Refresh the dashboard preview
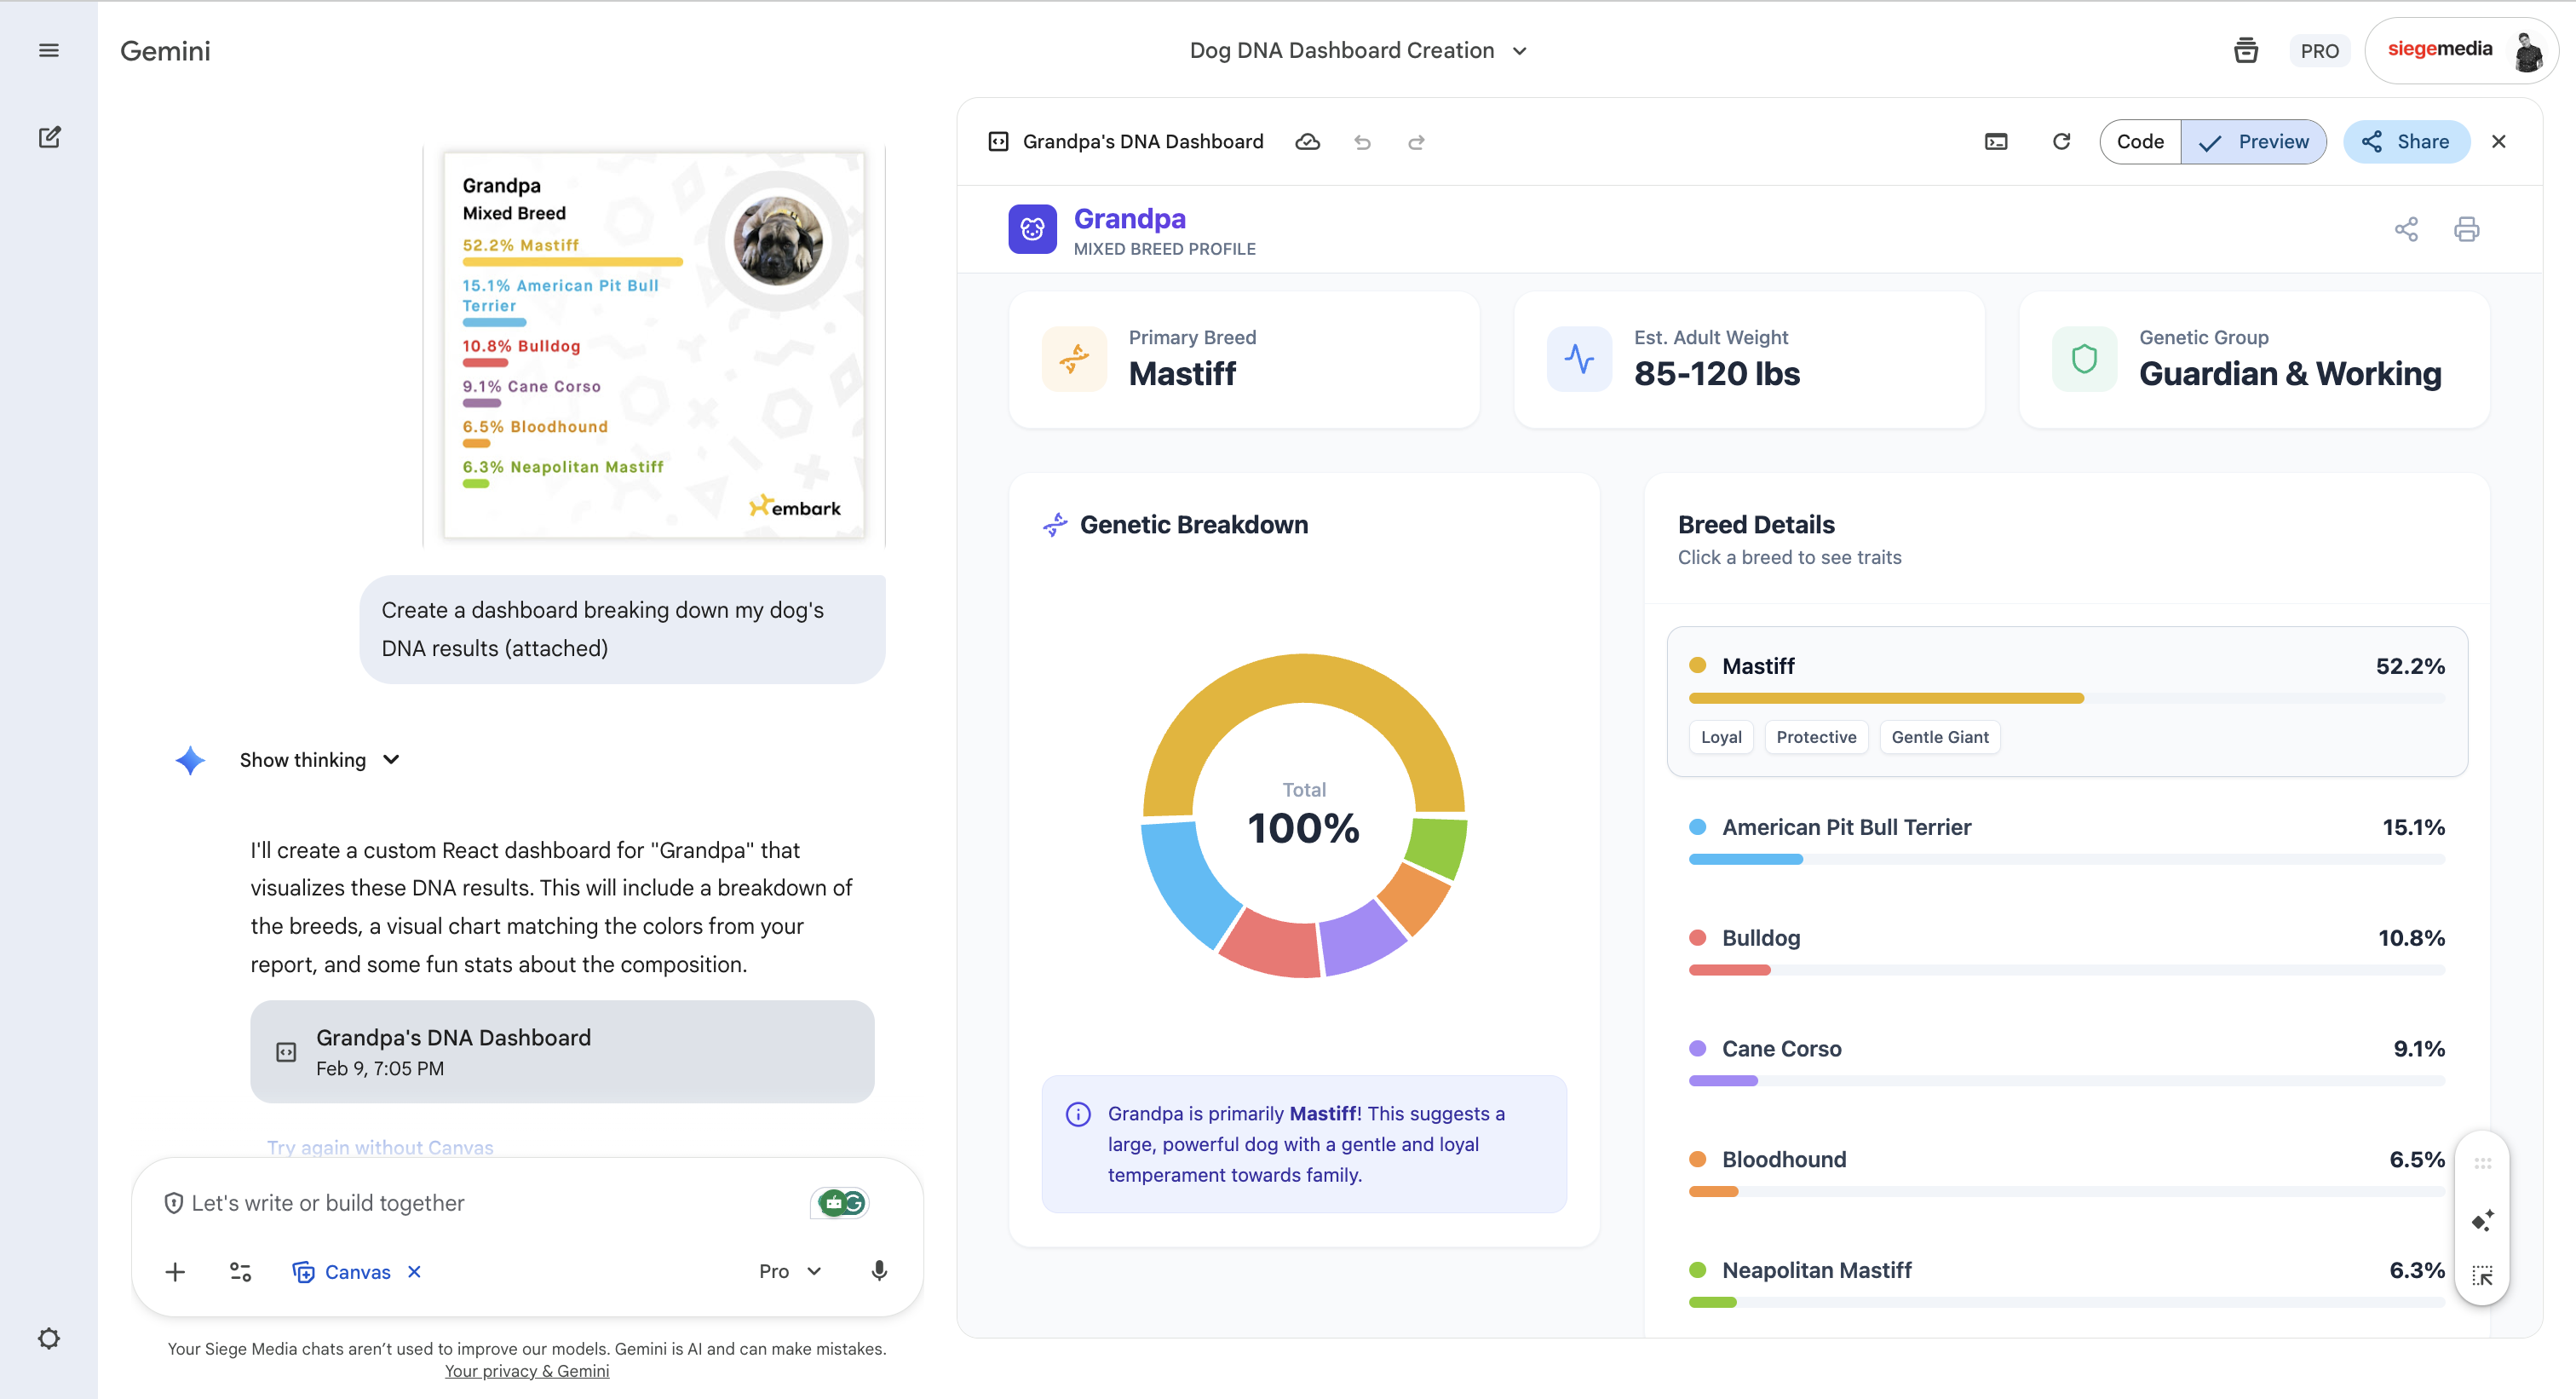Screen dimensions: 2576x1399 coord(2061,141)
